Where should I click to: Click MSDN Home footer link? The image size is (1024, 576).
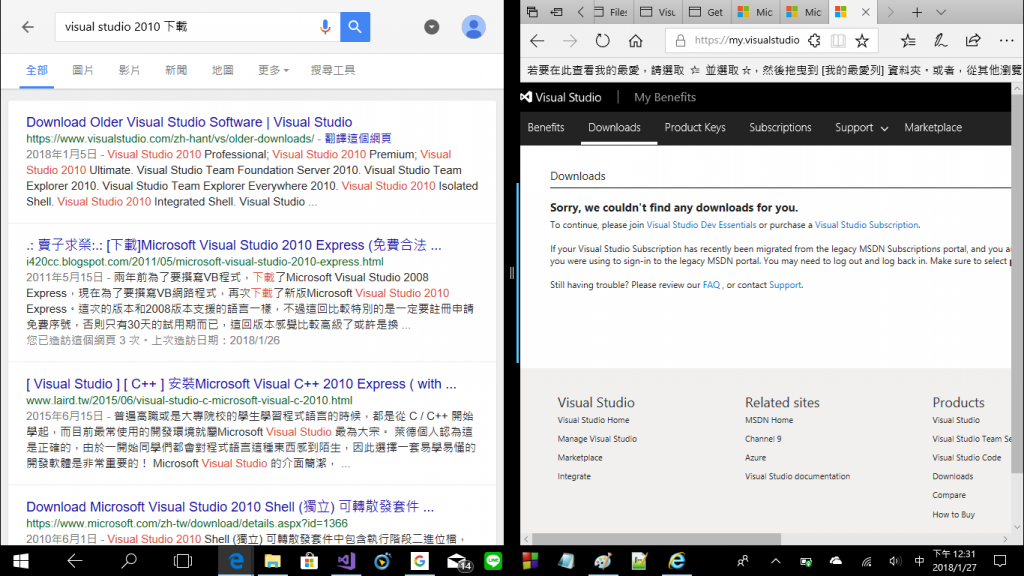[x=769, y=420]
